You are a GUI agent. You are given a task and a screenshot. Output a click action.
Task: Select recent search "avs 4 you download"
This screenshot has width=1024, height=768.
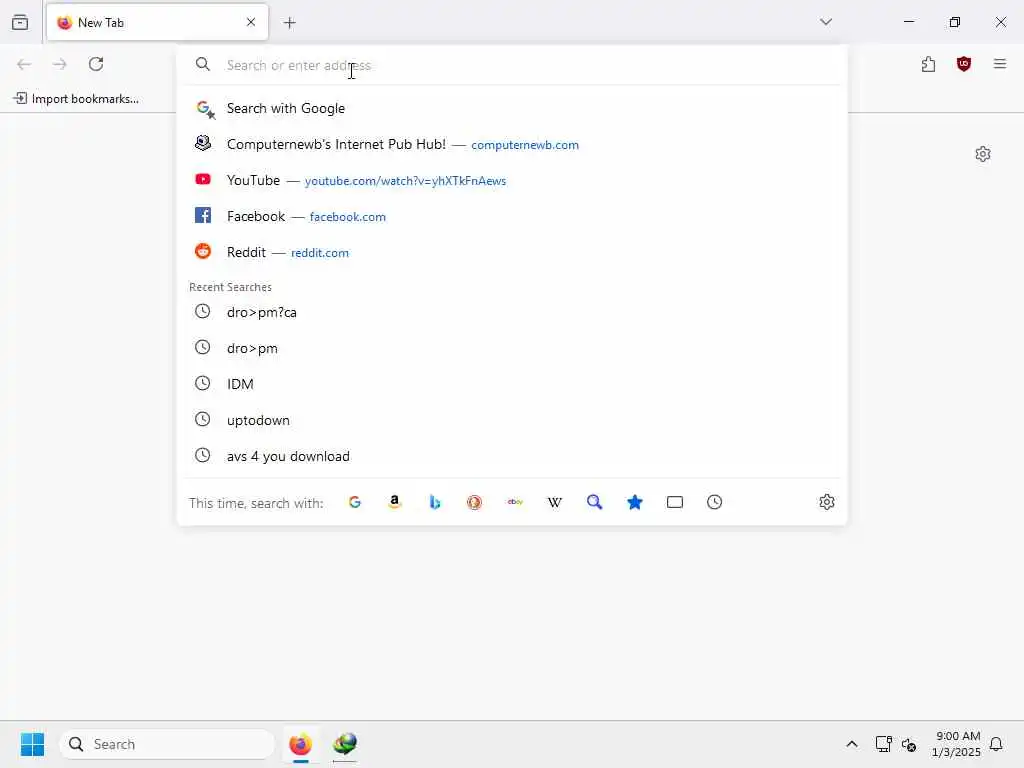512,456
